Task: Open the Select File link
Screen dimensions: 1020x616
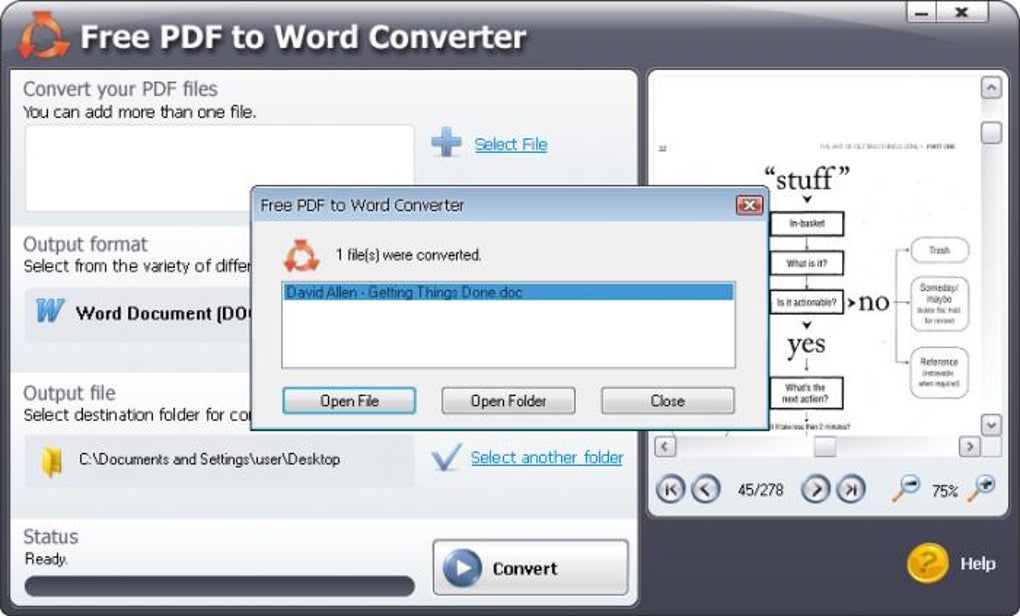Action: 510,144
